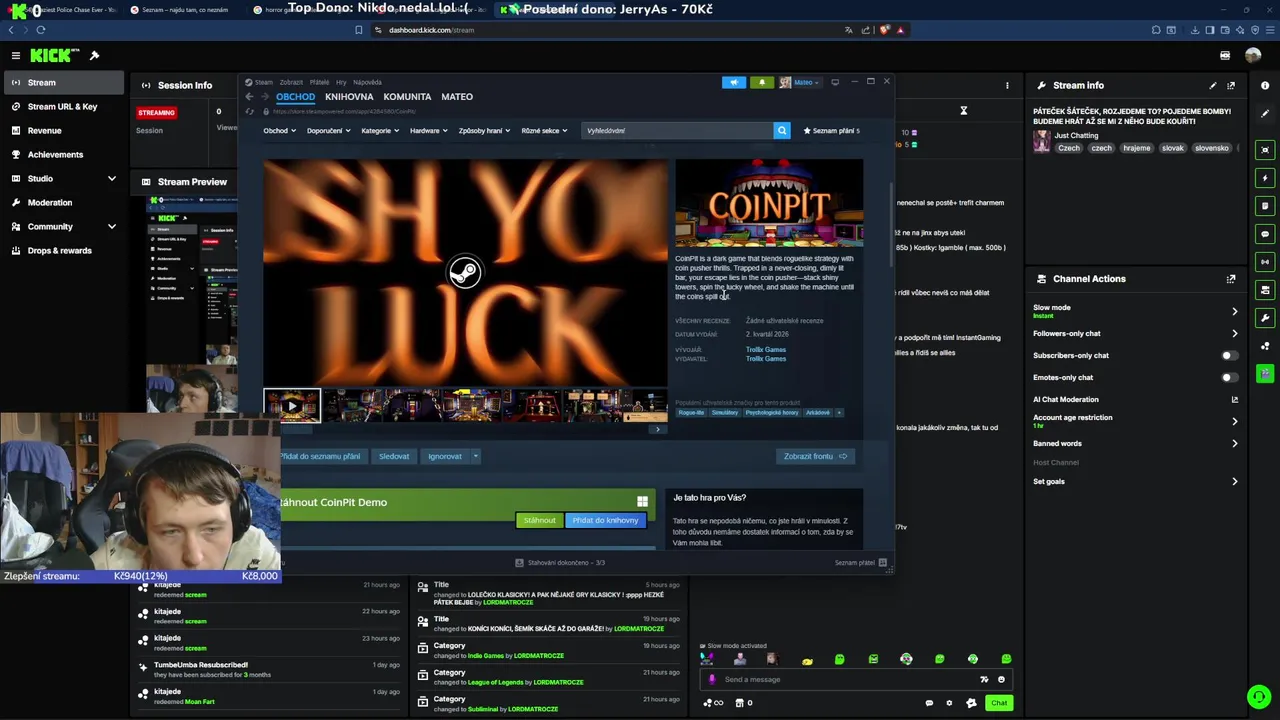Screen dimensions: 1280x720
Task: Click the pin icon next to Kick logo
Action: pyautogui.click(x=94, y=55)
